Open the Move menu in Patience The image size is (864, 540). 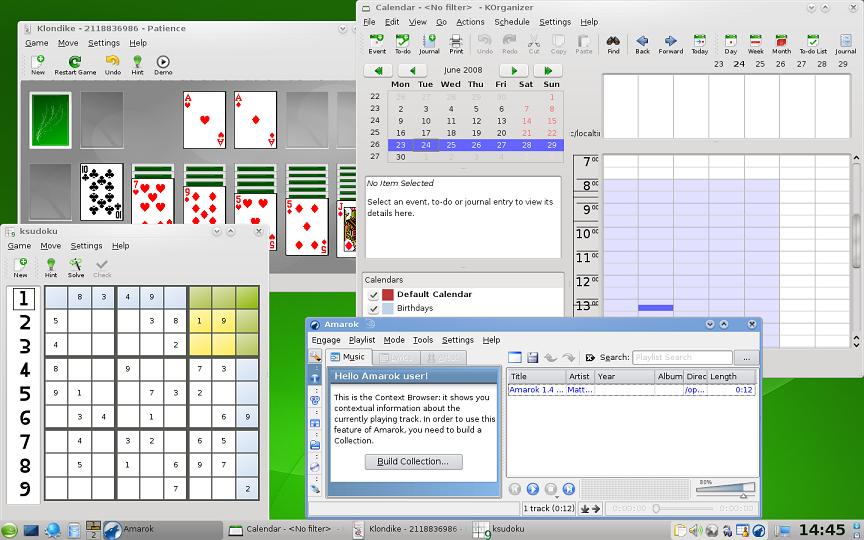point(68,43)
